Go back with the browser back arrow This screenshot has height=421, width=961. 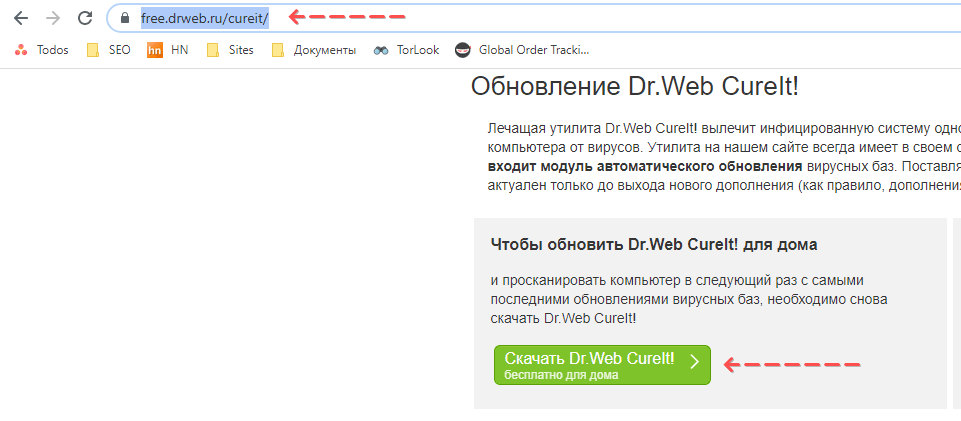pos(21,18)
